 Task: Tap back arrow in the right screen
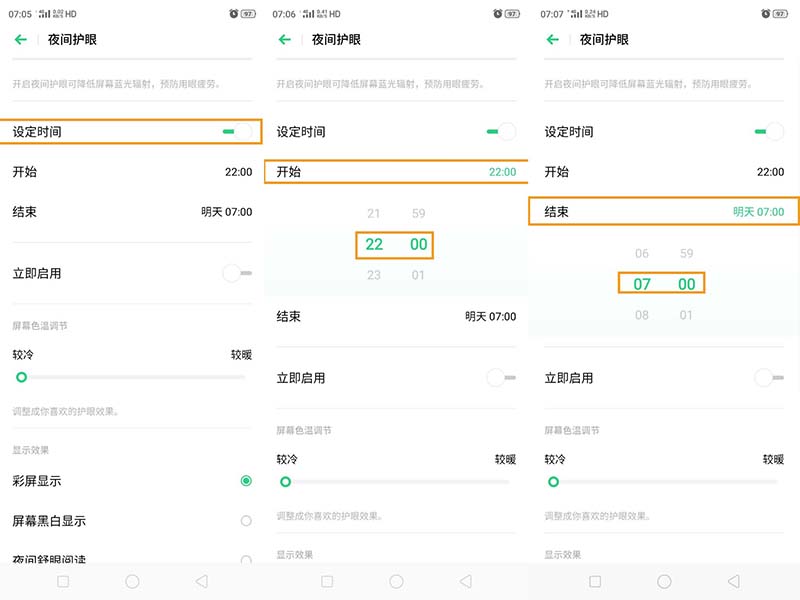click(x=553, y=39)
